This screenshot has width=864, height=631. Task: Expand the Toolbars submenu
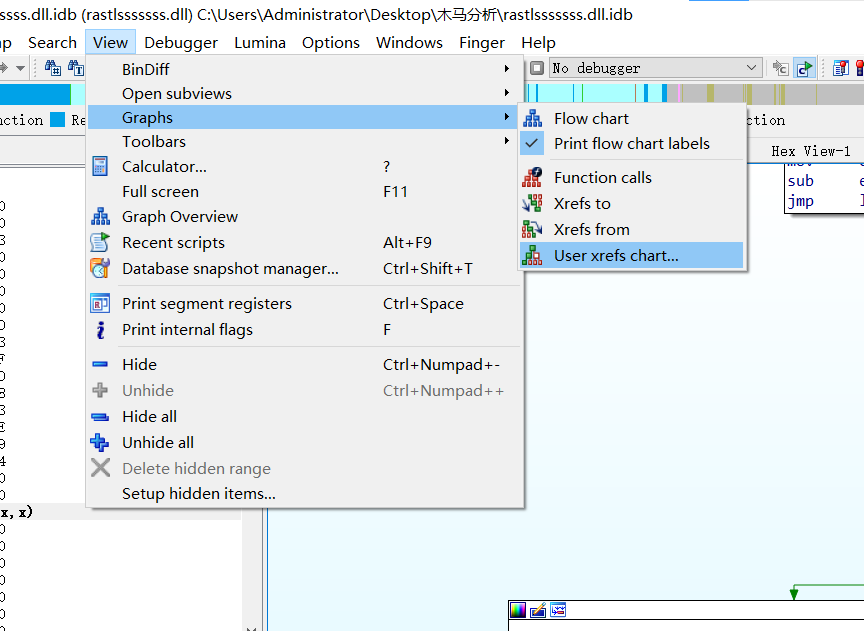coord(506,141)
